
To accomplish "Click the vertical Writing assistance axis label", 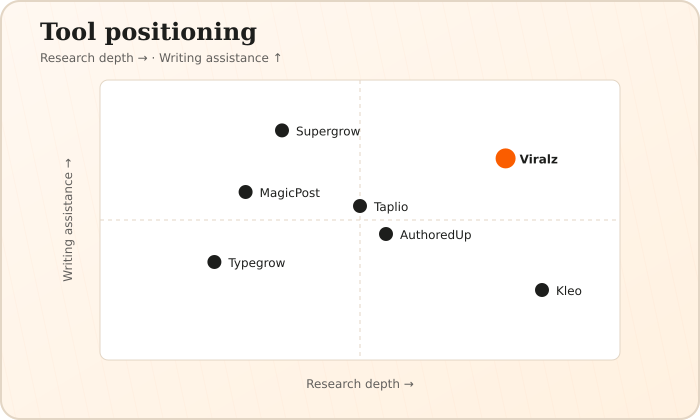I will coord(68,220).
